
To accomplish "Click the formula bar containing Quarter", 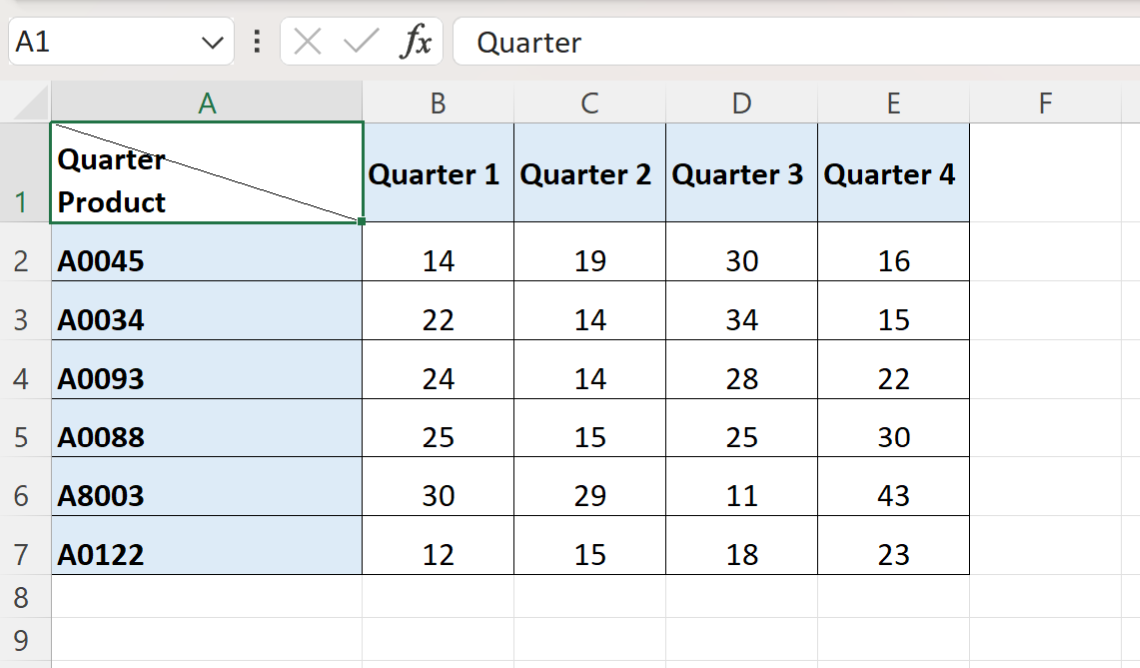I will click(x=796, y=41).
